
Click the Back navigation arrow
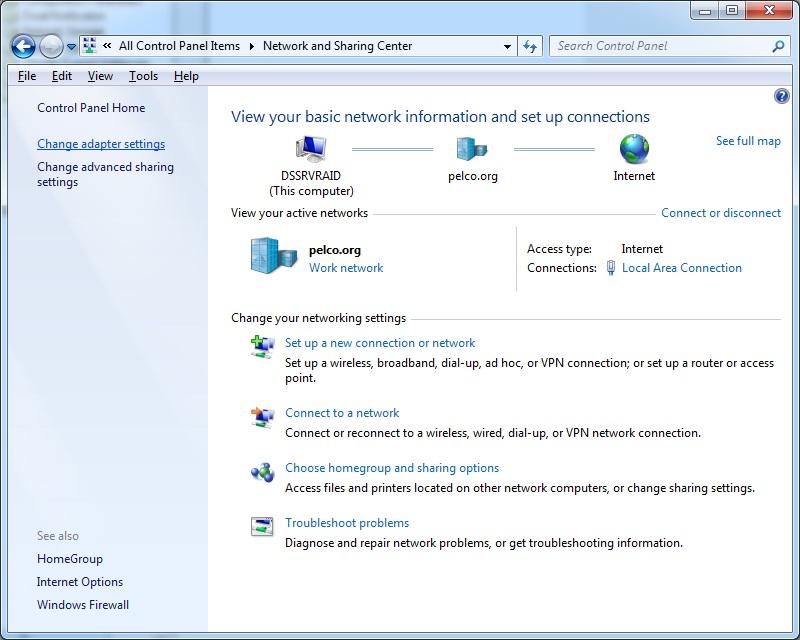(21, 45)
